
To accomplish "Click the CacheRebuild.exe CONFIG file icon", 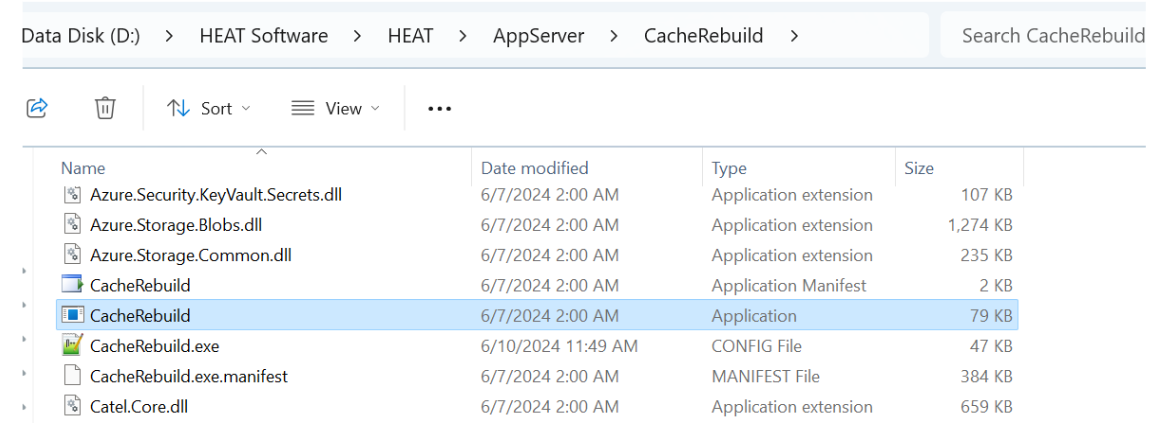I will (x=72, y=346).
